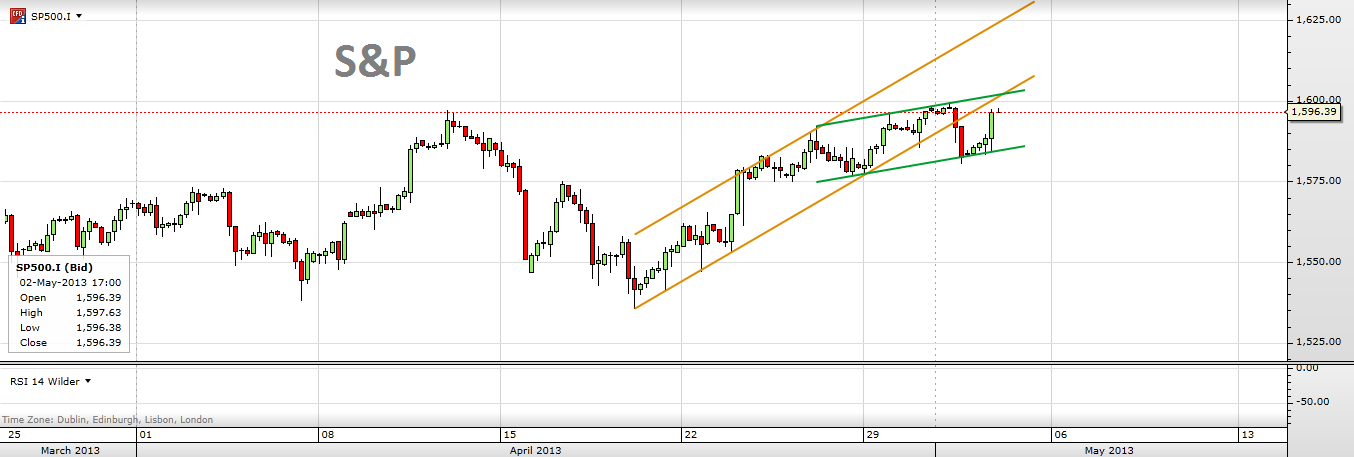Click the April 2013 month label

tap(535, 451)
